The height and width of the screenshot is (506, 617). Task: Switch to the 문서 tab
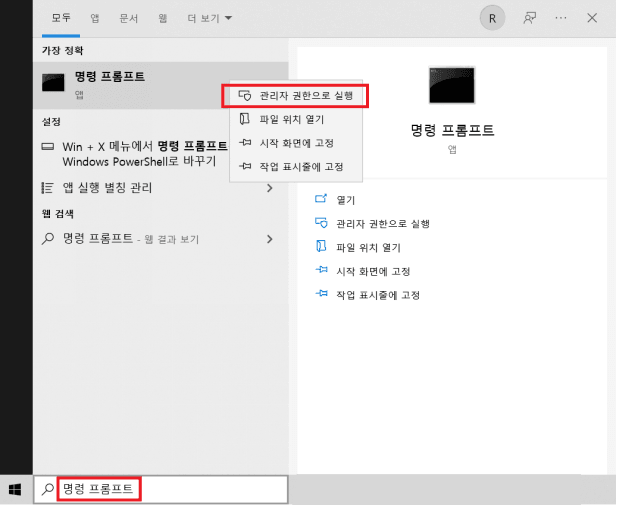128,18
